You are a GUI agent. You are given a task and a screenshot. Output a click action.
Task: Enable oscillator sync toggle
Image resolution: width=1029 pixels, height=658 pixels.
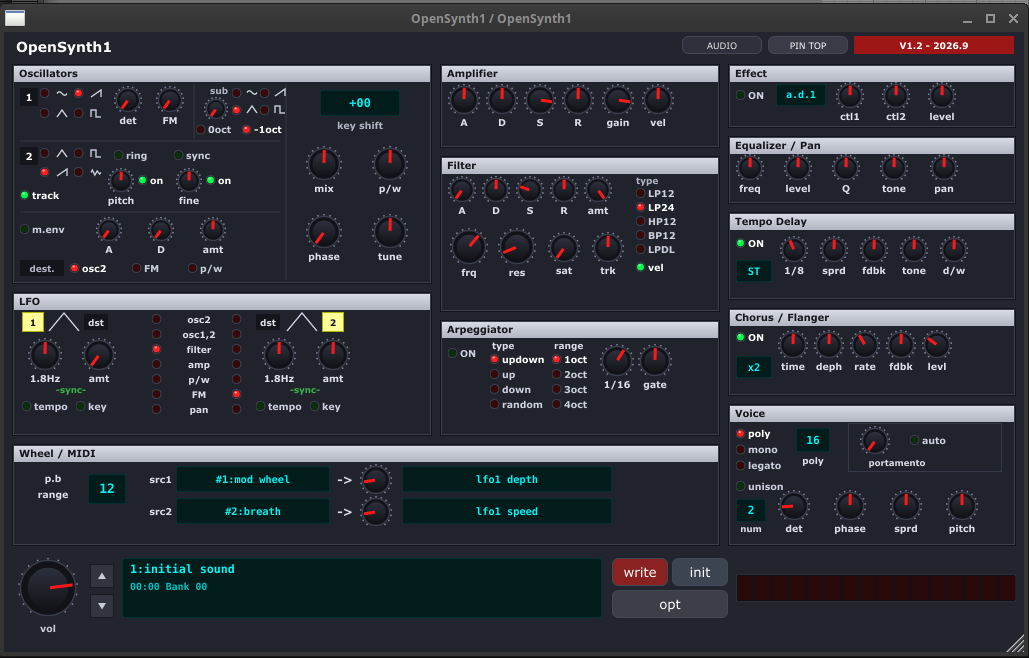[178, 155]
